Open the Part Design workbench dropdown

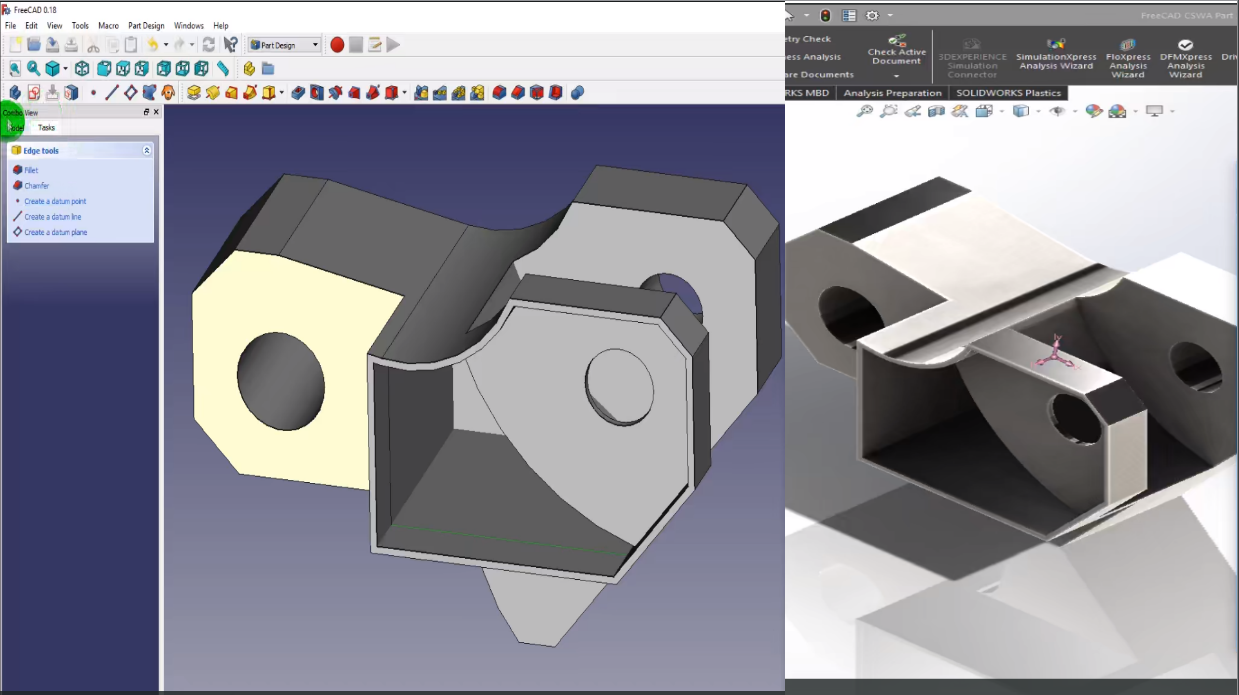pyautogui.click(x=284, y=45)
